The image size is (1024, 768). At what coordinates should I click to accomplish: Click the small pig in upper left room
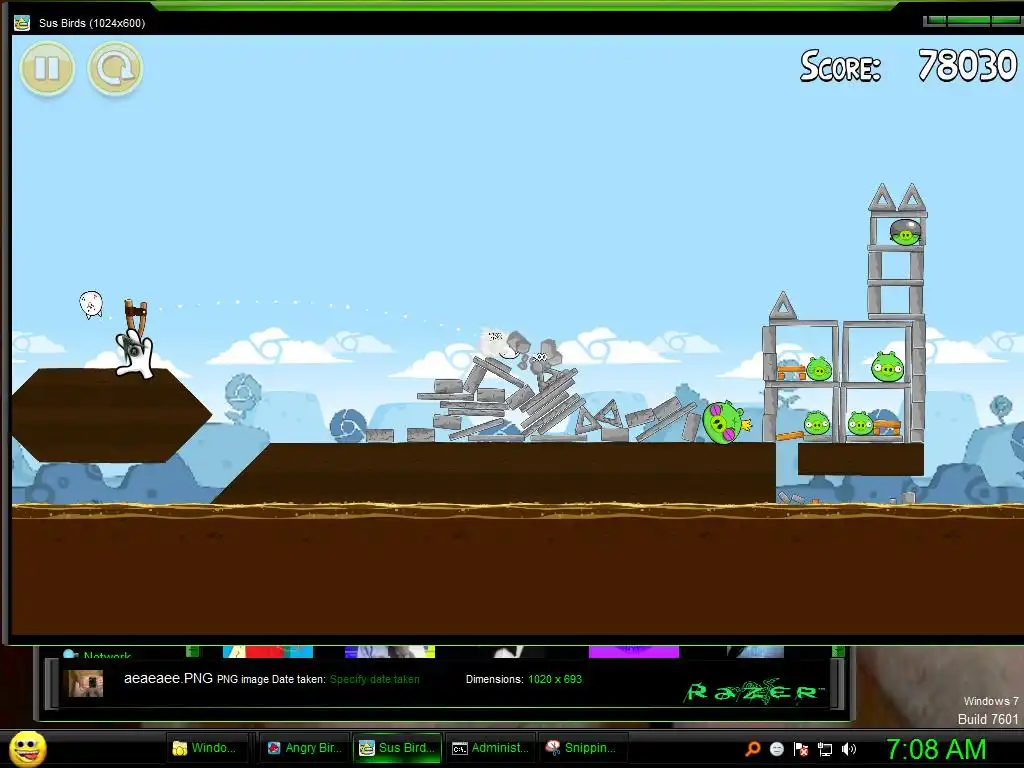(x=819, y=369)
